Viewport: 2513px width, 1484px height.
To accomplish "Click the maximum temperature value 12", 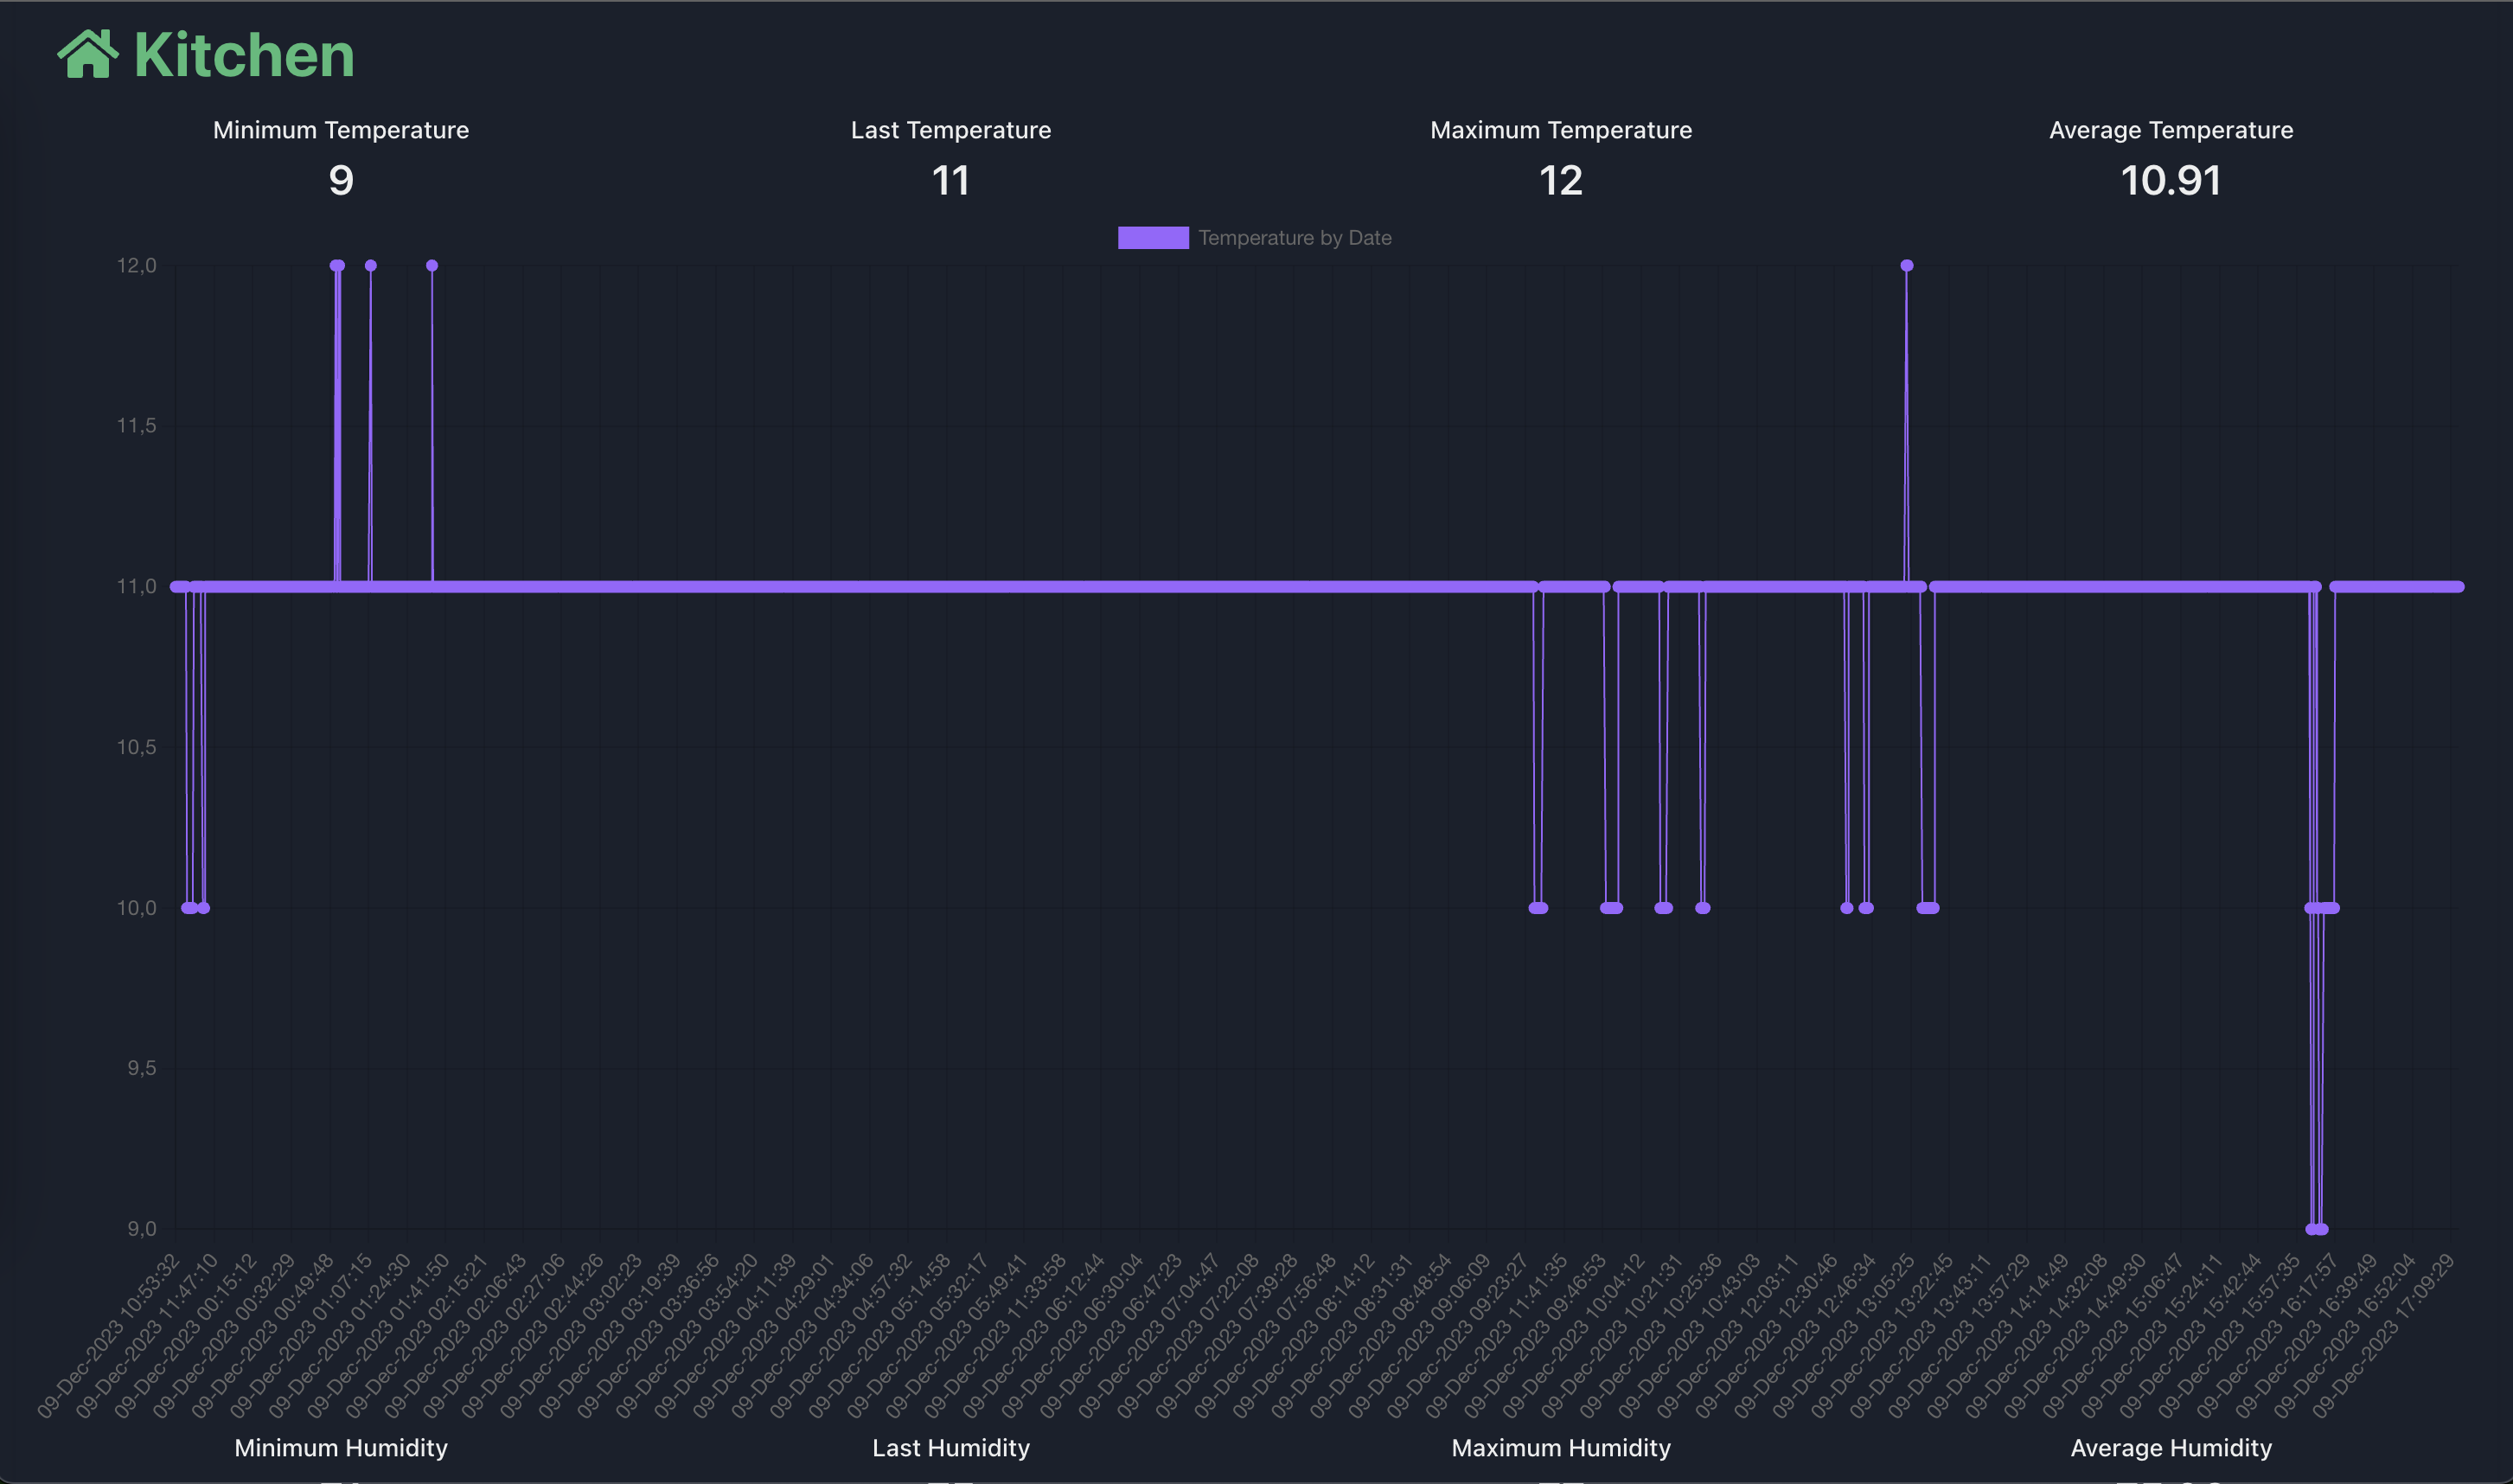I will (x=1560, y=181).
